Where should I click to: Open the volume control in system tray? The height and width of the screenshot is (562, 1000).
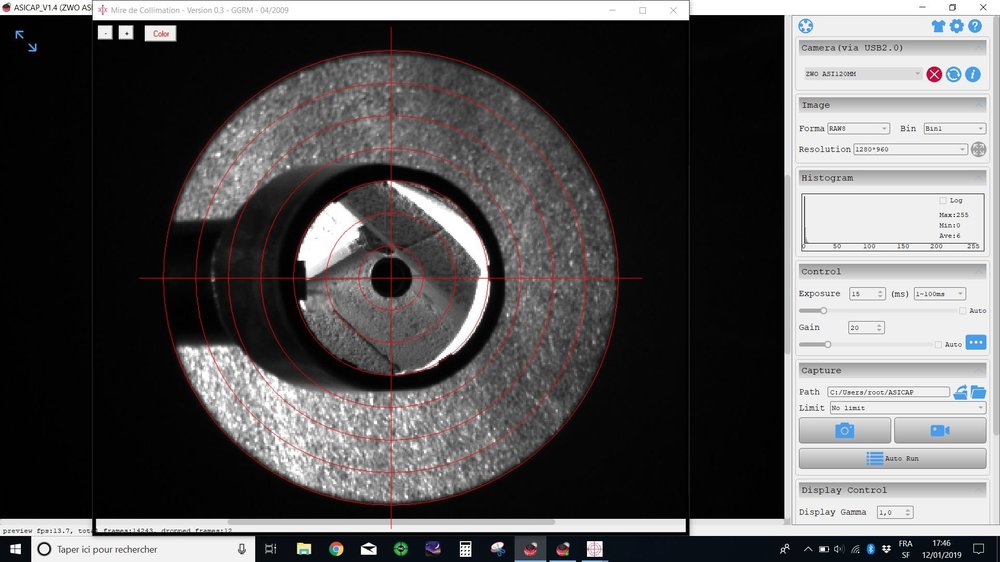coord(839,549)
